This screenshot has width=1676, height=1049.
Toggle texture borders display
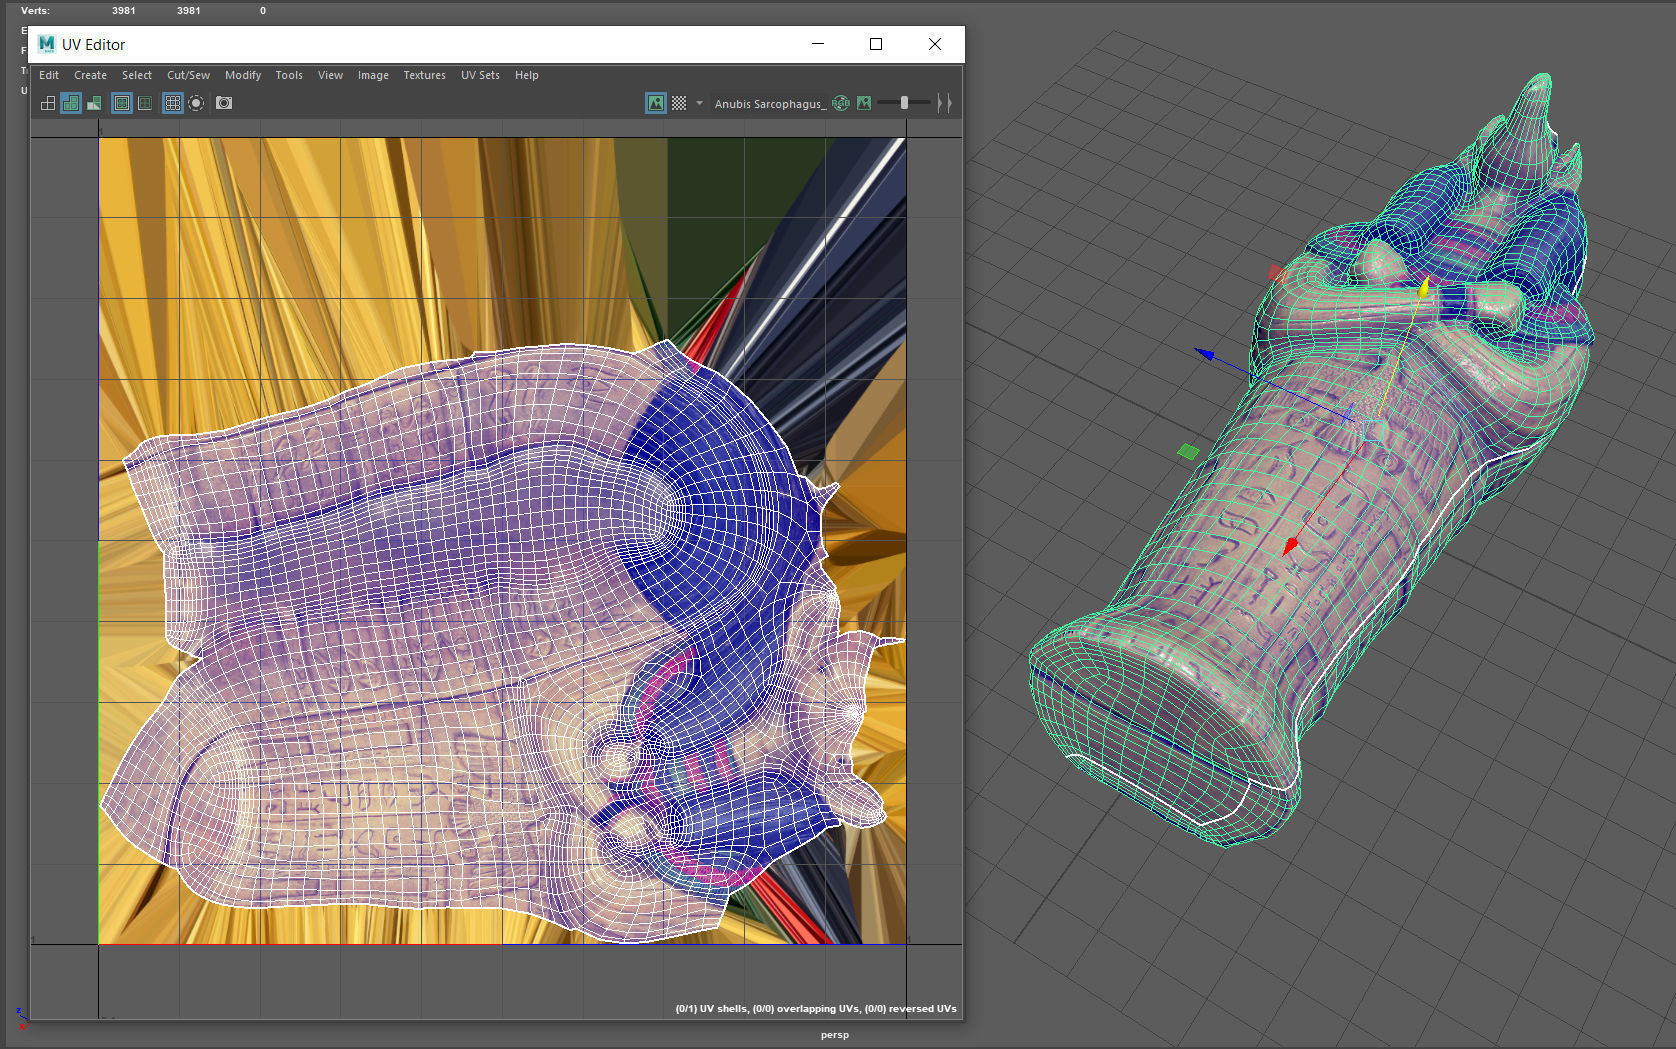122,103
